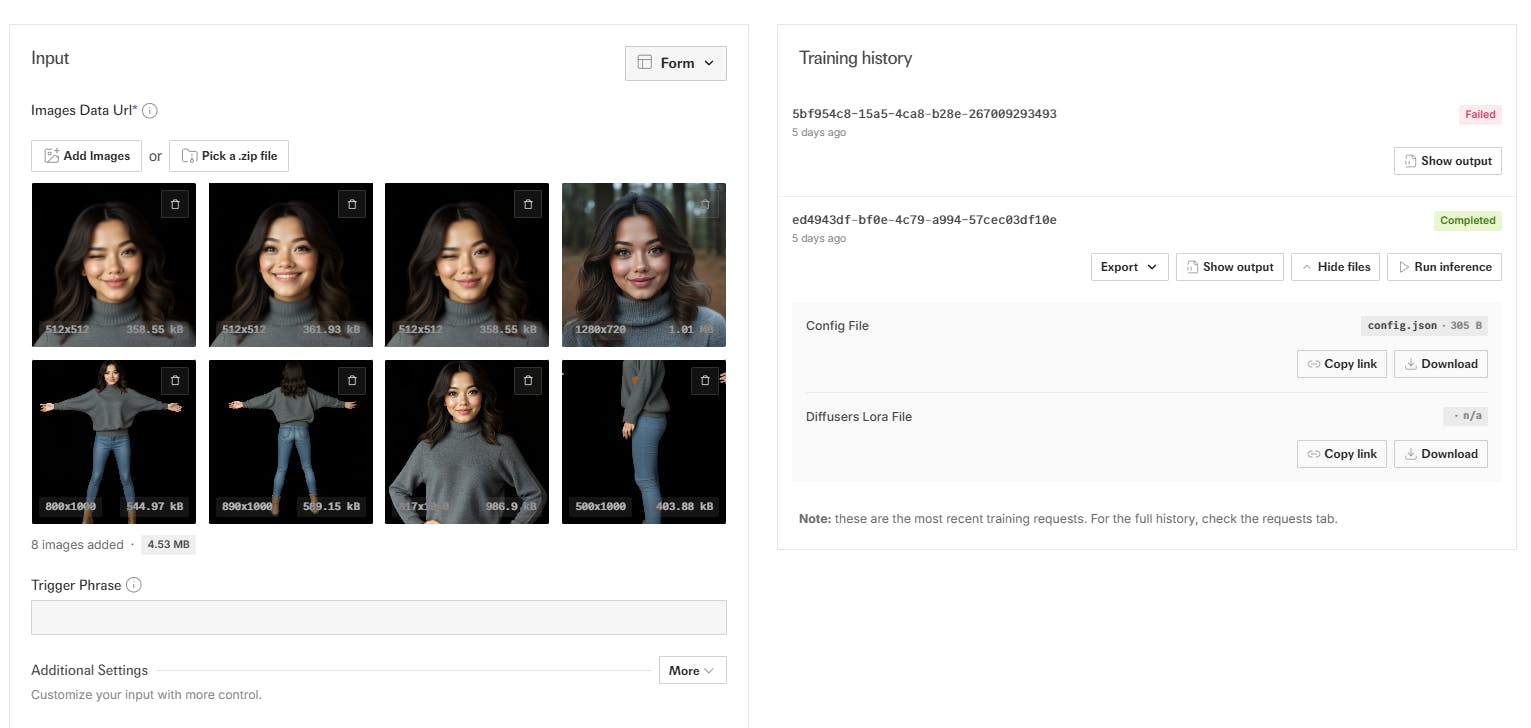Focus the Trigger Phrase input field
Screen dimensions: 1531x728
click(378, 618)
